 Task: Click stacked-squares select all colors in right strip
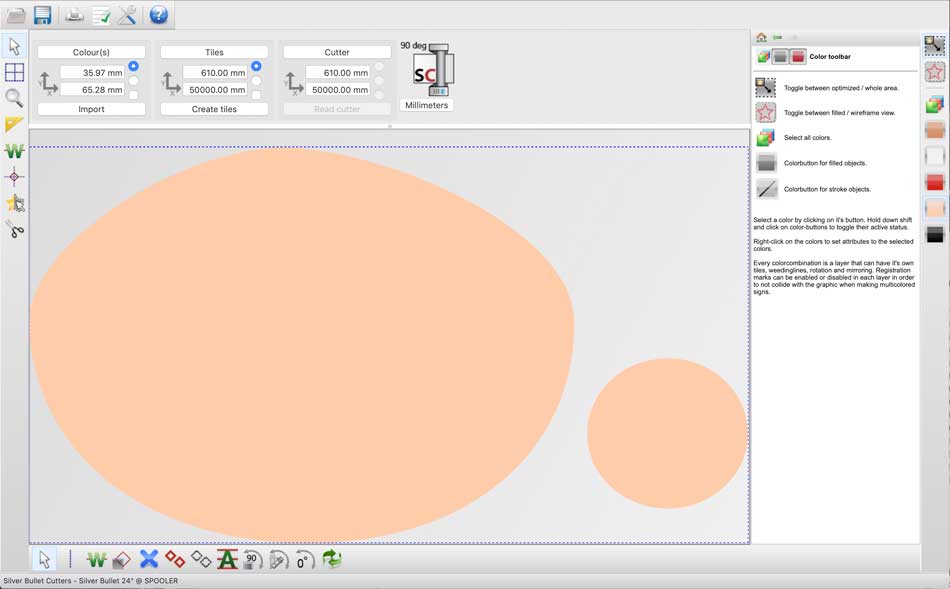[x=934, y=104]
